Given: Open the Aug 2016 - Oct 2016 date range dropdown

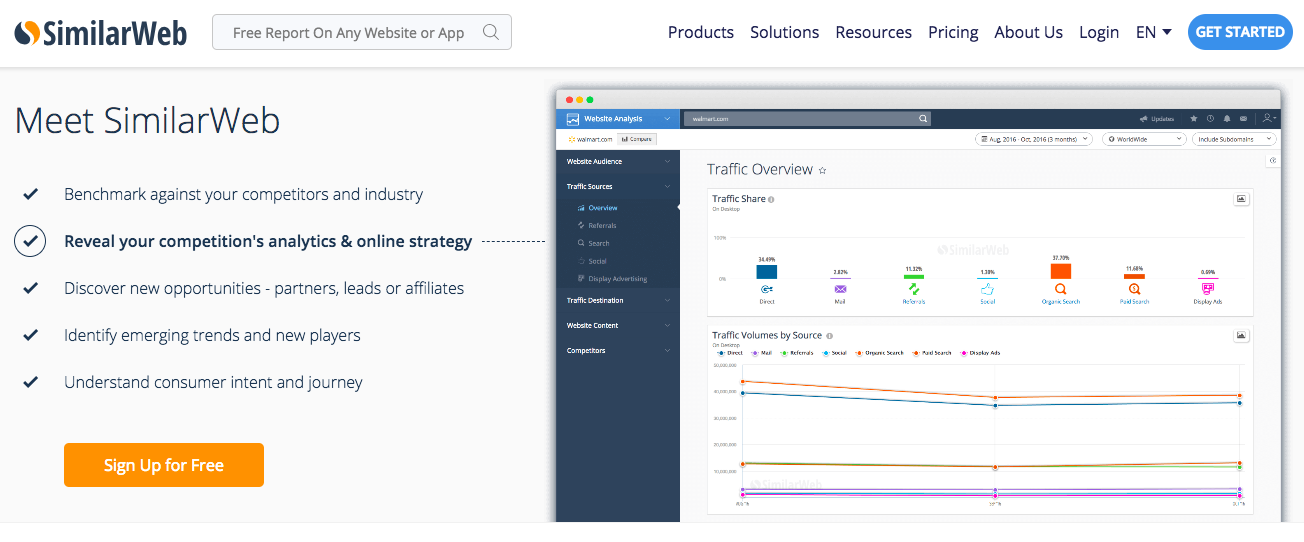Looking at the screenshot, I should pyautogui.click(x=1033, y=139).
